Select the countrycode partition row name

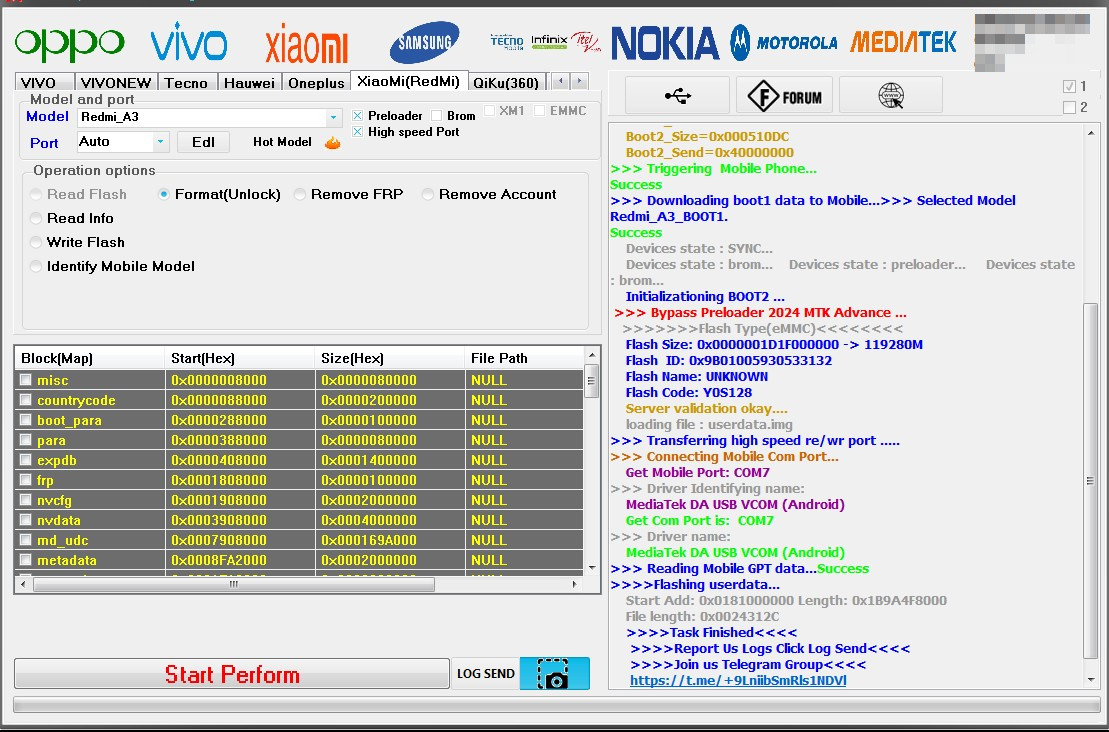(76, 400)
